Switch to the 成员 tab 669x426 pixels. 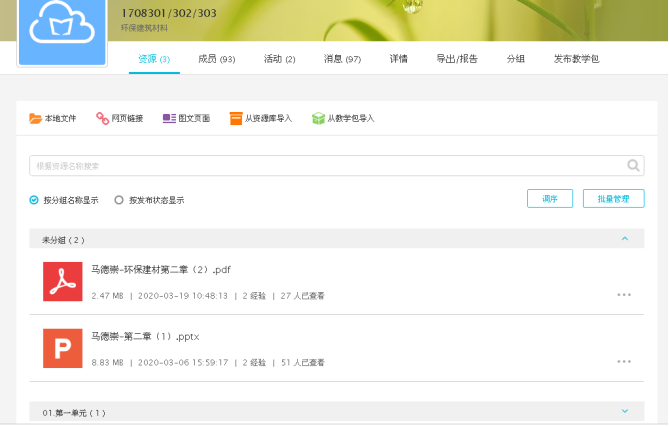(216, 59)
